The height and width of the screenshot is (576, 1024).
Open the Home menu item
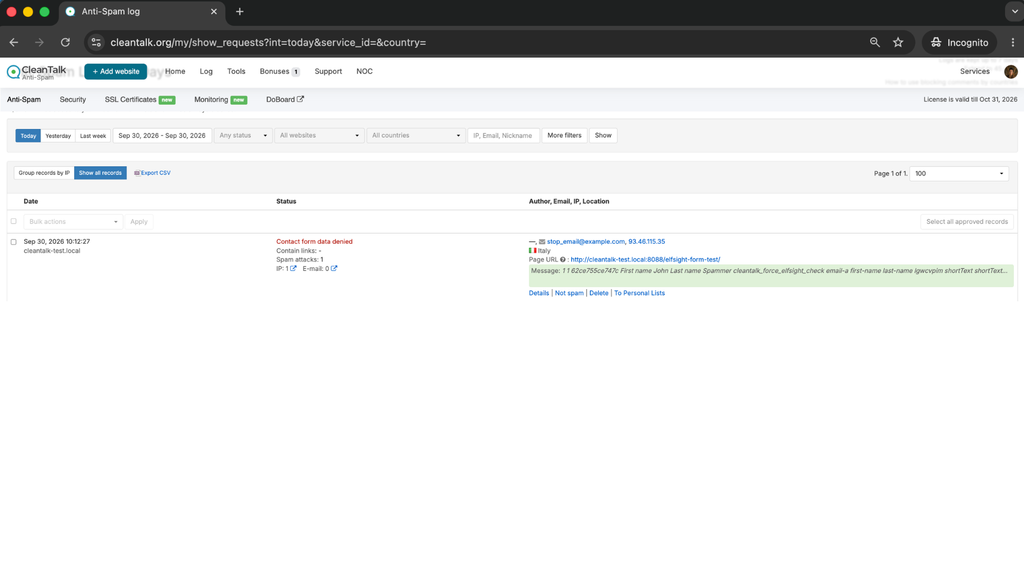[175, 72]
